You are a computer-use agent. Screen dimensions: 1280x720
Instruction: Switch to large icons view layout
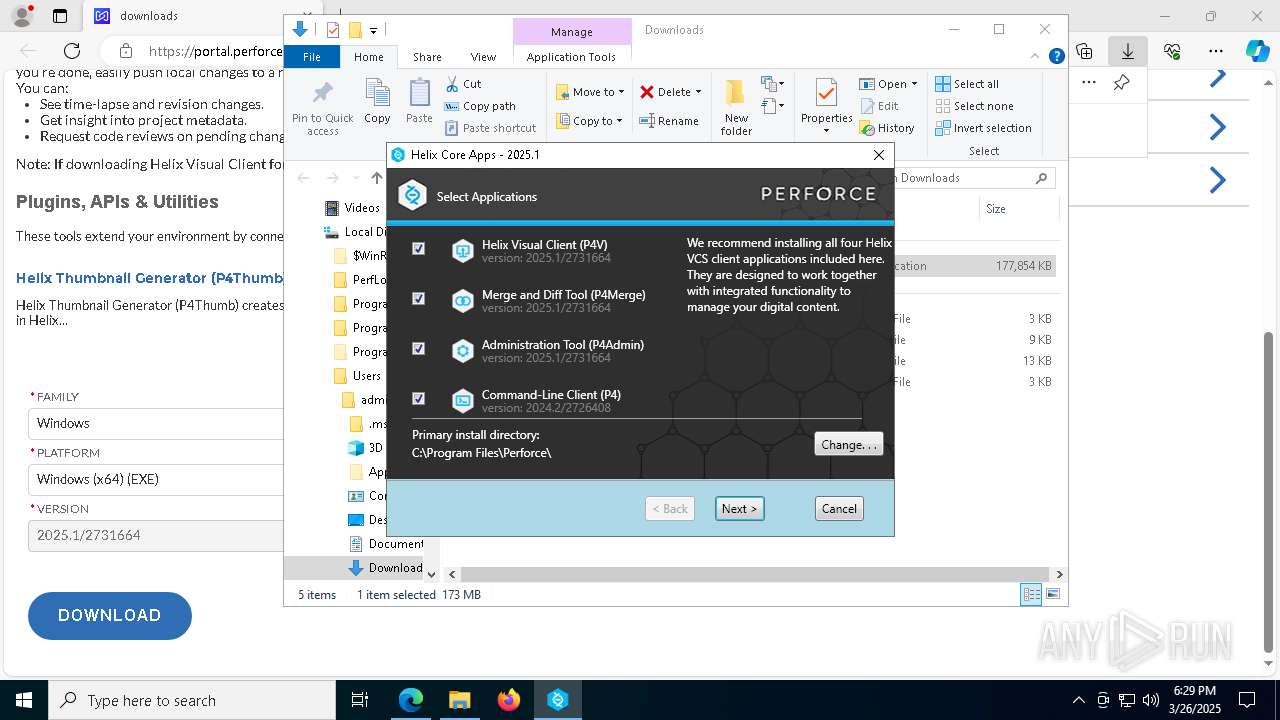click(1052, 594)
